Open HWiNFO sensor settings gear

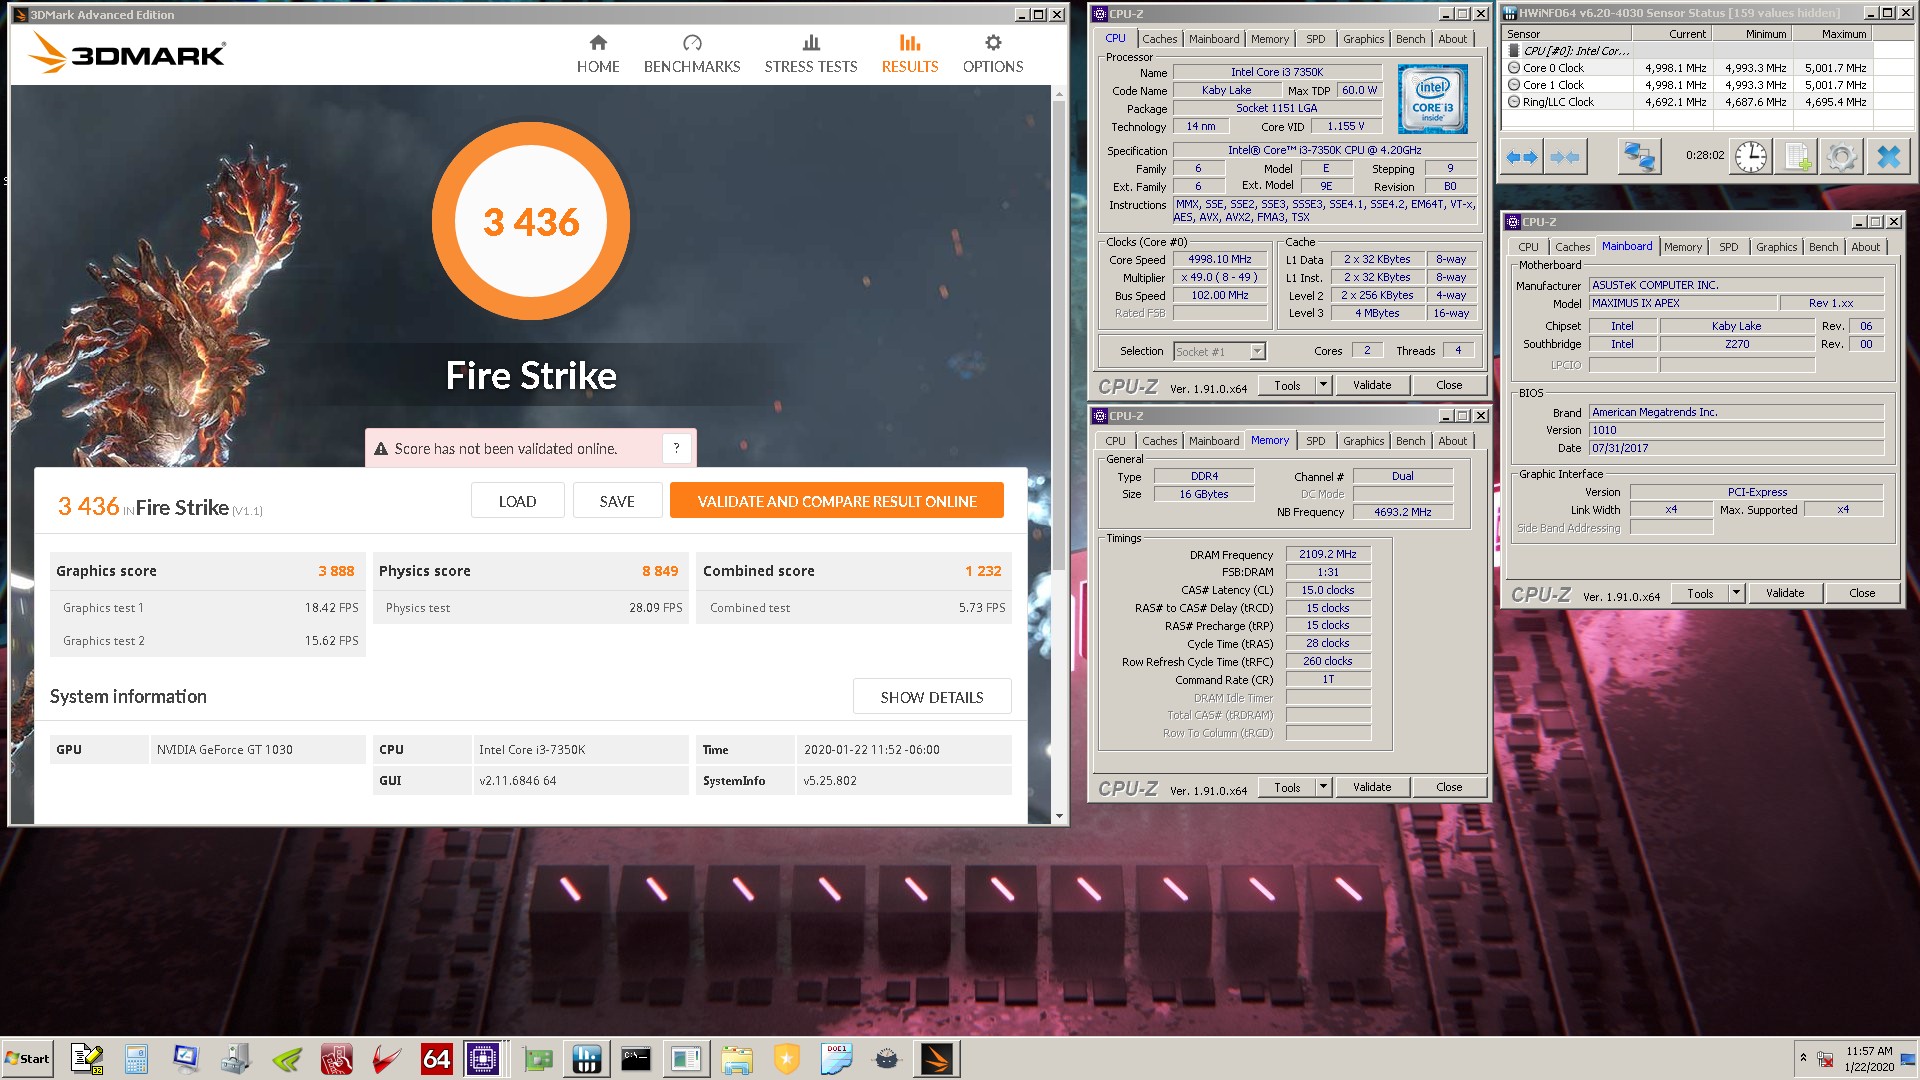[x=1841, y=158]
